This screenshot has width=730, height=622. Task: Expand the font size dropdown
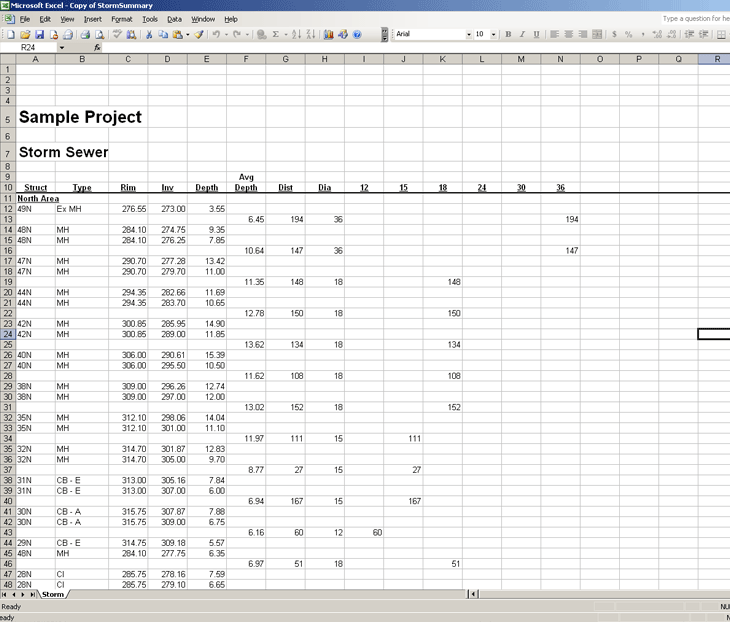[x=494, y=34]
